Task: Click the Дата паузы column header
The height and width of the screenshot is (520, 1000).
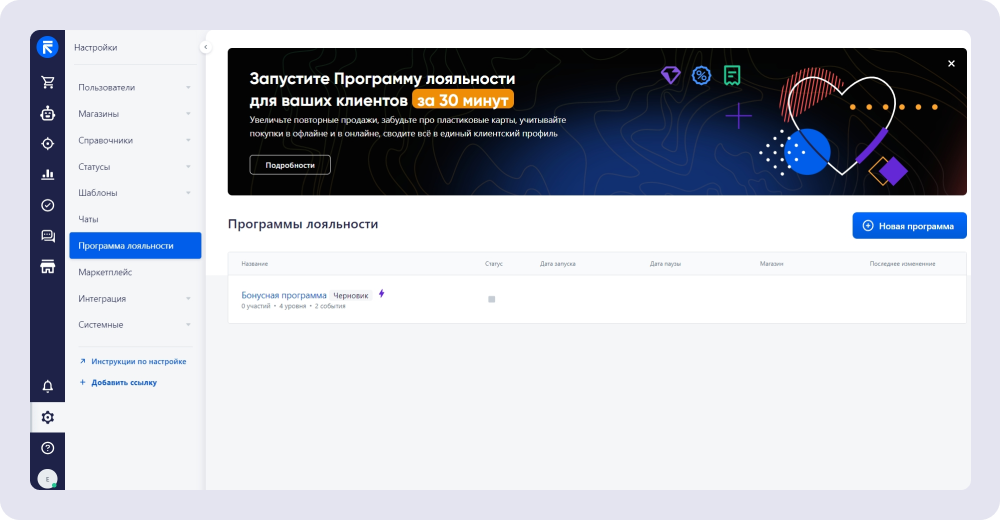Action: 665,264
